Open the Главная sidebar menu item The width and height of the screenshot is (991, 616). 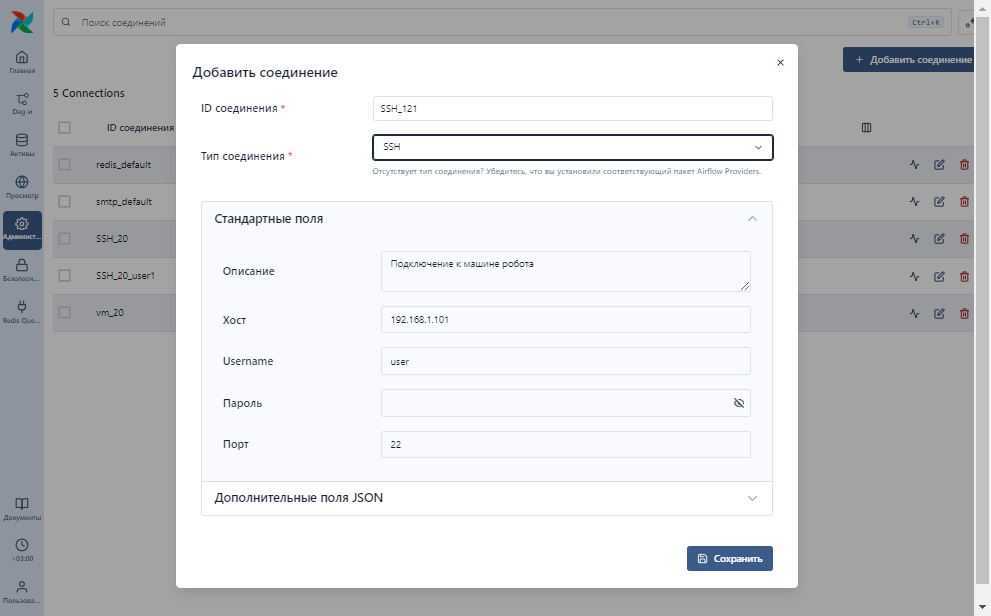22,62
